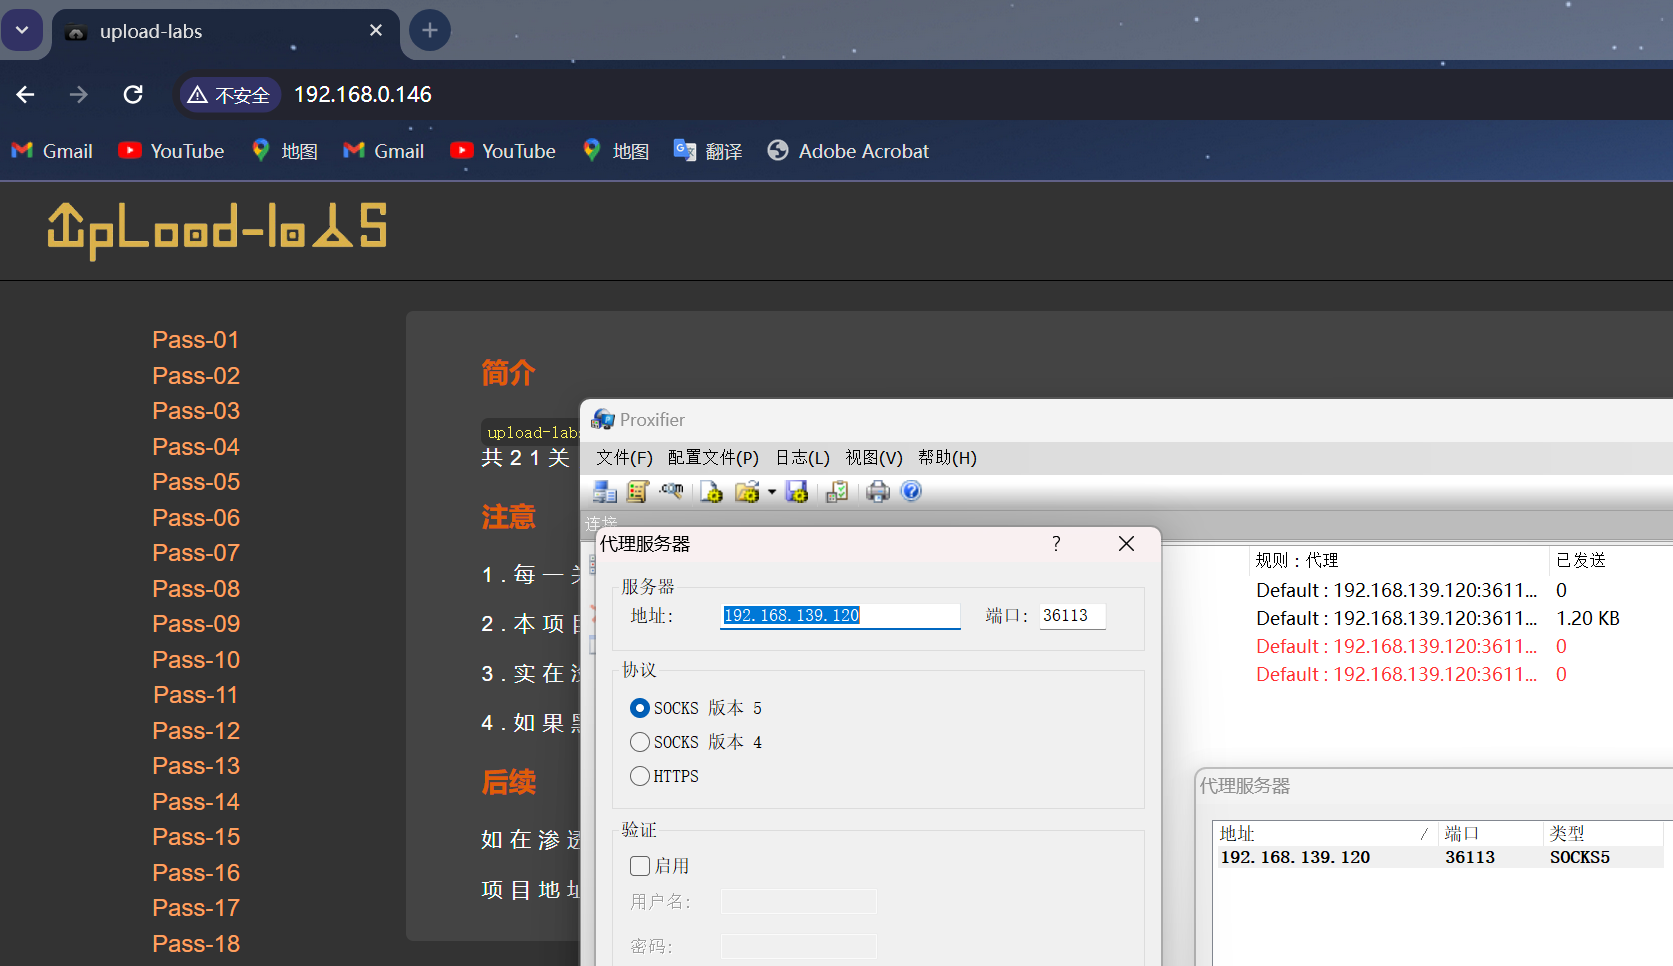Enable the authentication checkbox

pyautogui.click(x=640, y=866)
